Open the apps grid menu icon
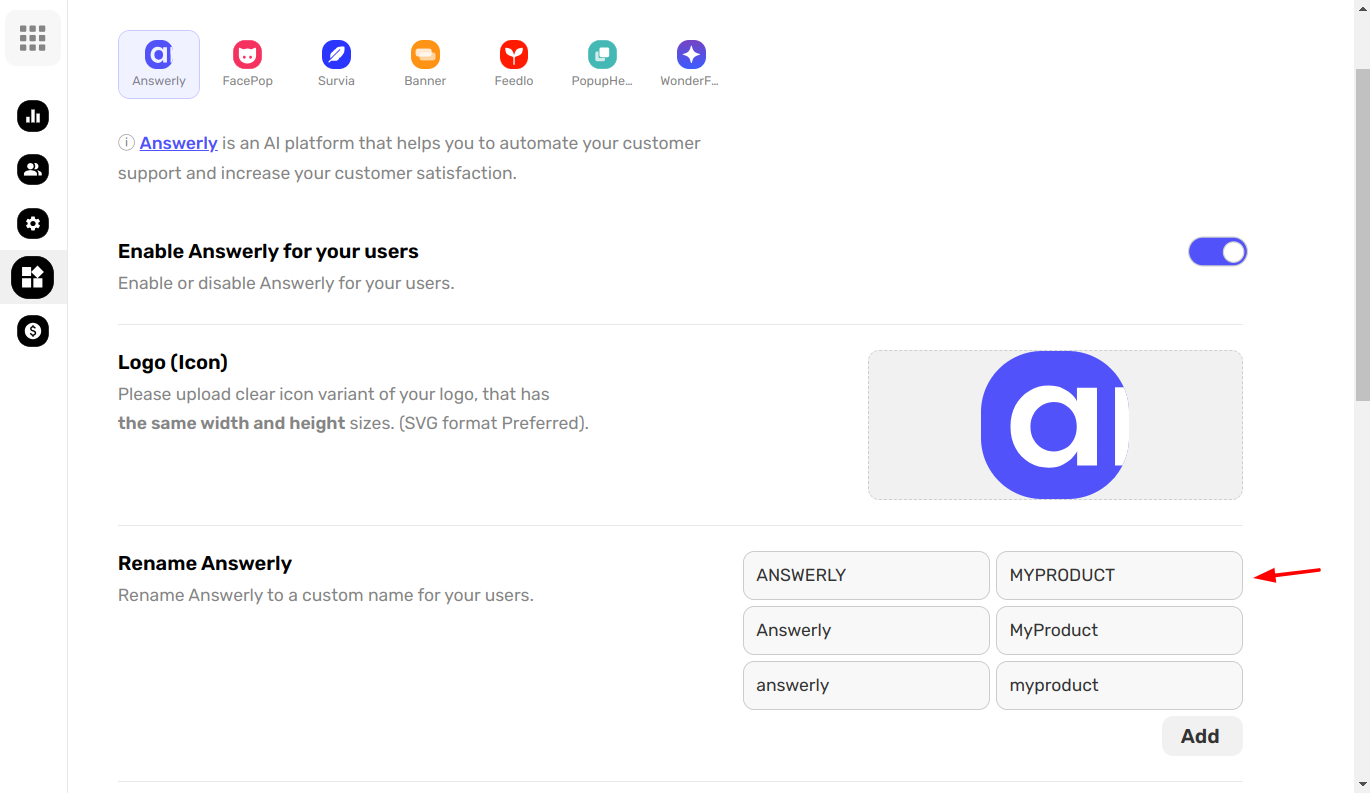The image size is (1370, 793). (33, 38)
